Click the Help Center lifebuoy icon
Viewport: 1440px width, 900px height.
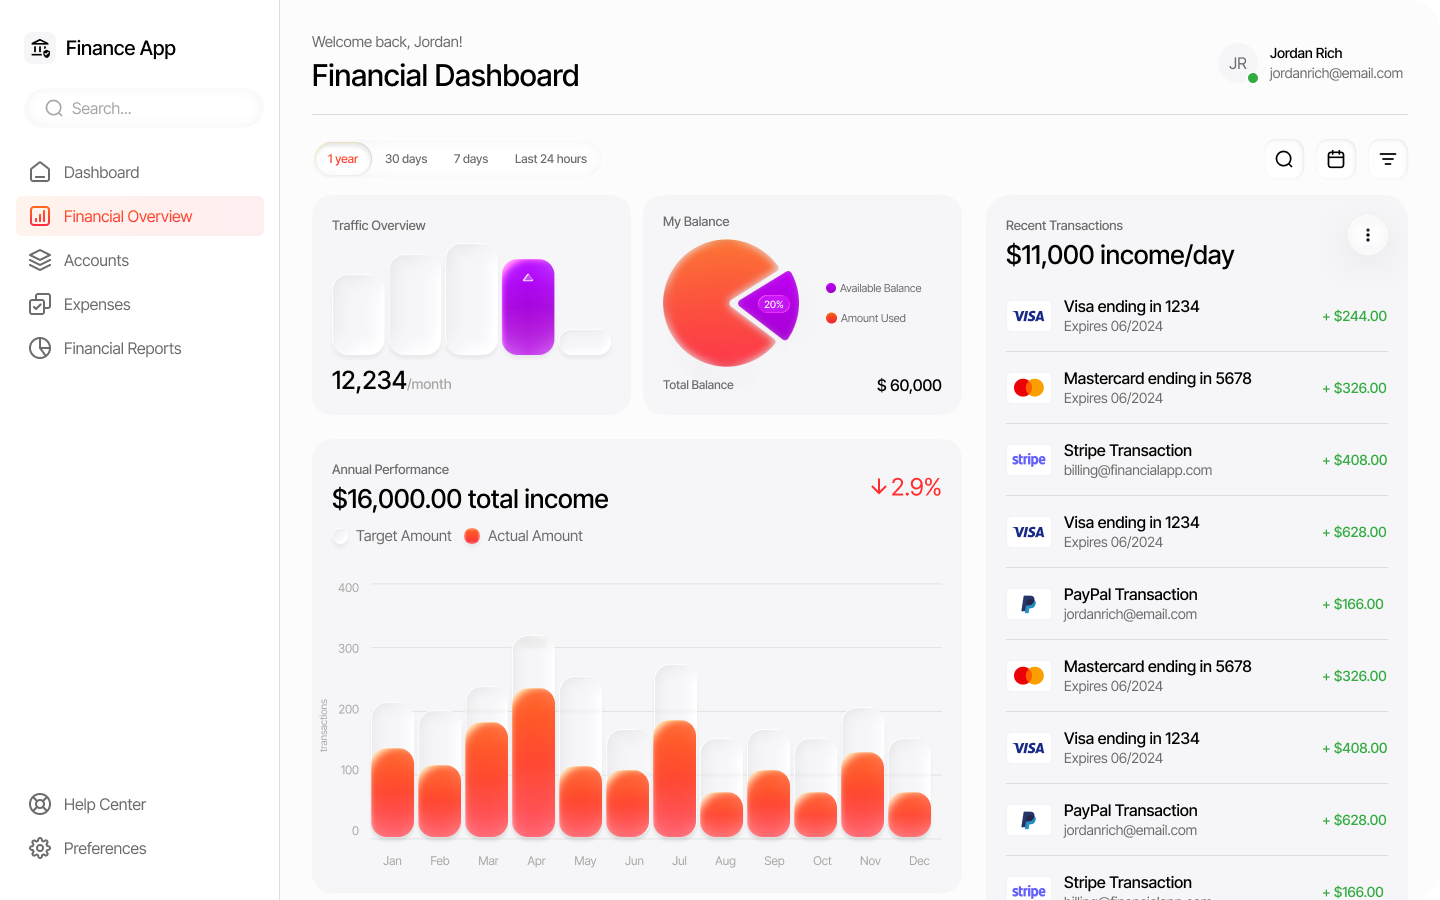click(x=40, y=804)
